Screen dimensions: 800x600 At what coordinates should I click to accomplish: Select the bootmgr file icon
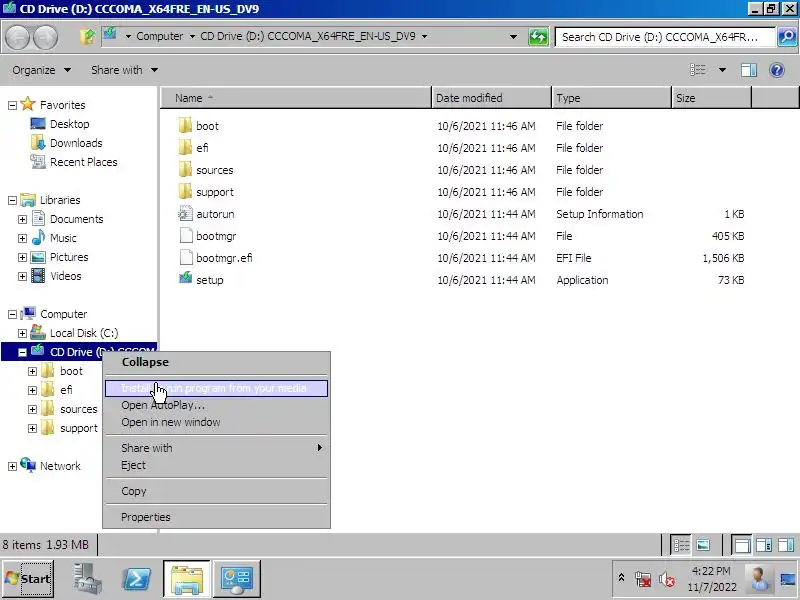point(186,235)
